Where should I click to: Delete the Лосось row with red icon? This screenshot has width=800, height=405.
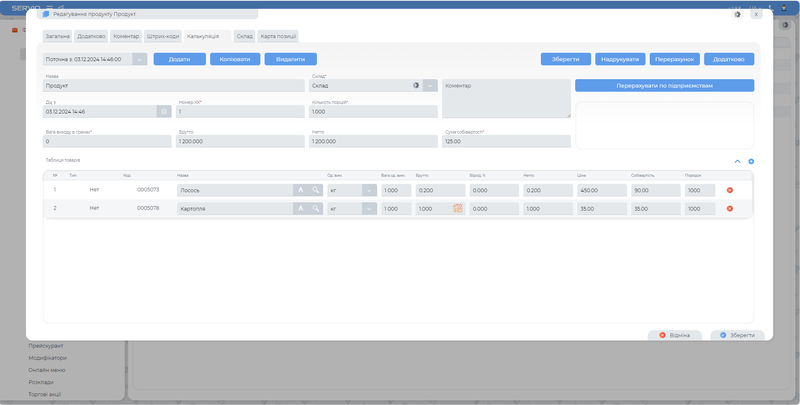point(729,190)
